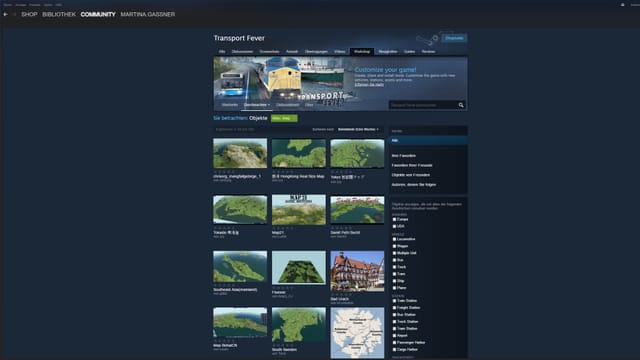Toggle the Passenger Harbor checkbox

point(394,342)
